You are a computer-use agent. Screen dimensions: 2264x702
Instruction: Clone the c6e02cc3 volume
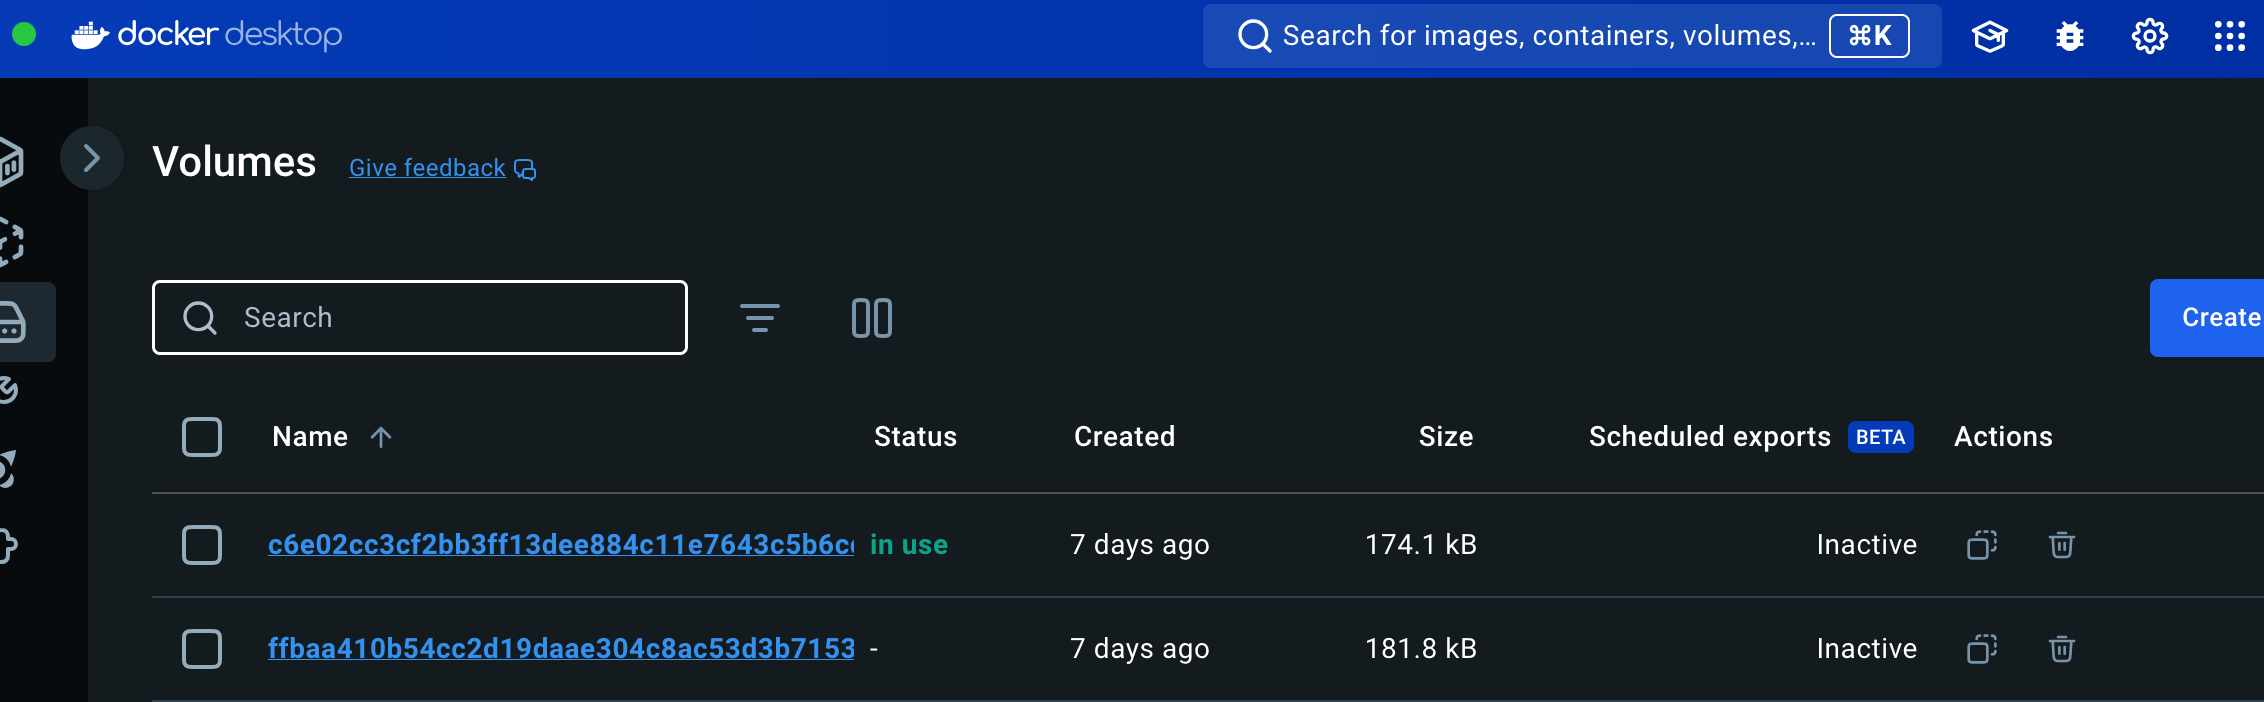1982,545
